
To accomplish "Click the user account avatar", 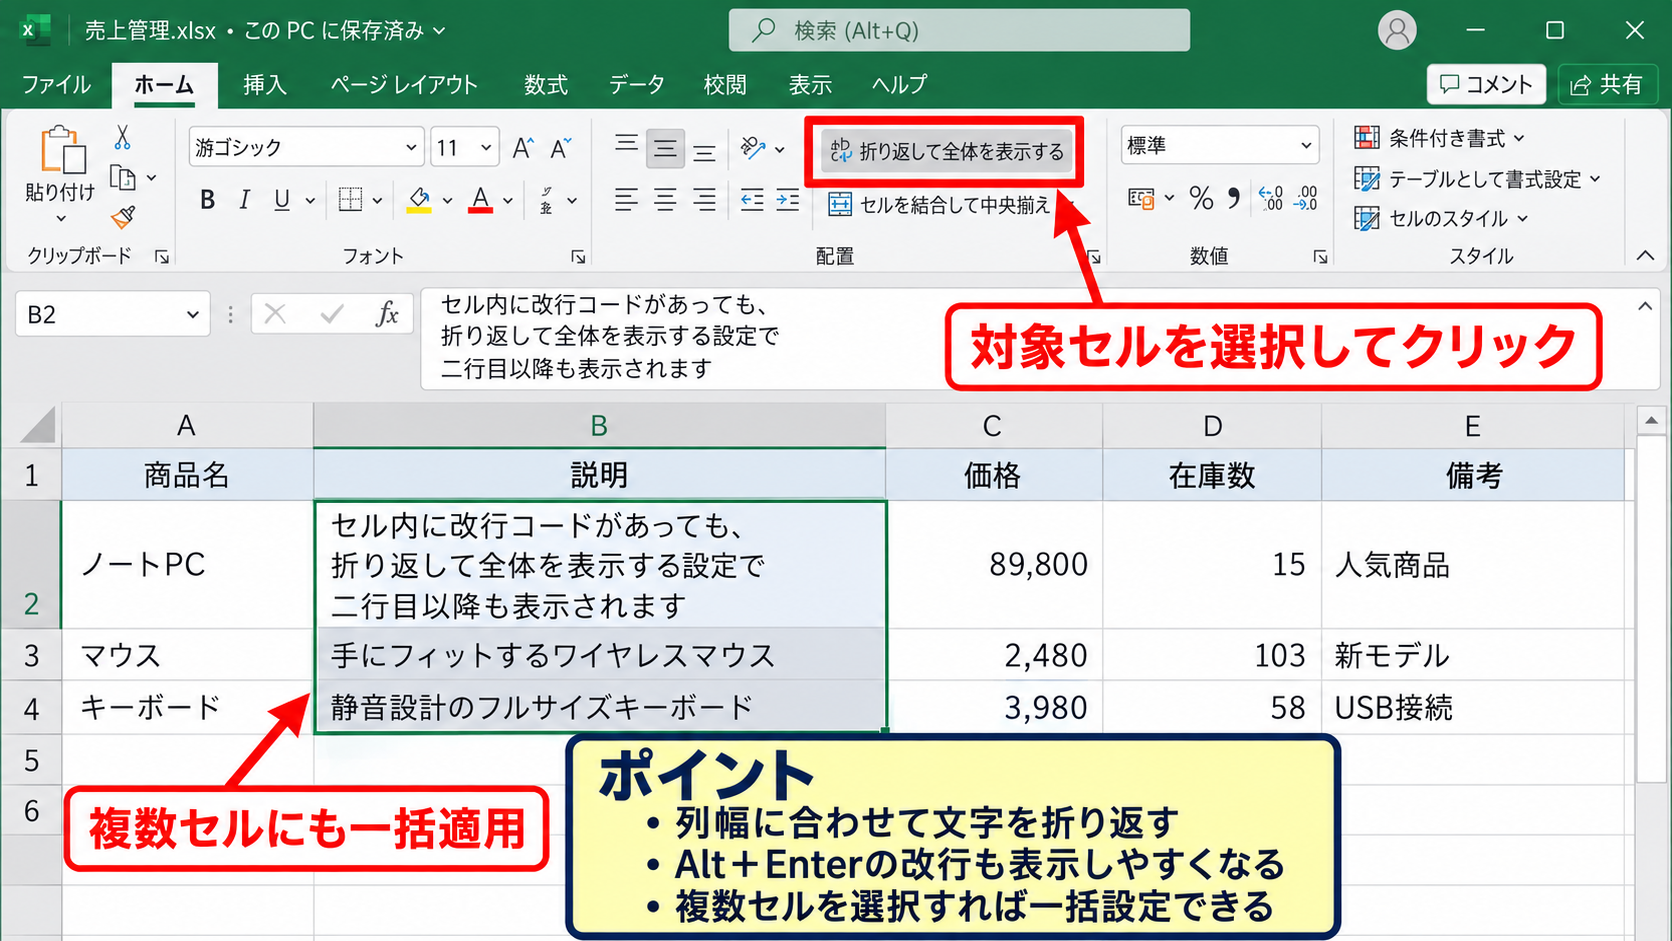I will tap(1397, 30).
